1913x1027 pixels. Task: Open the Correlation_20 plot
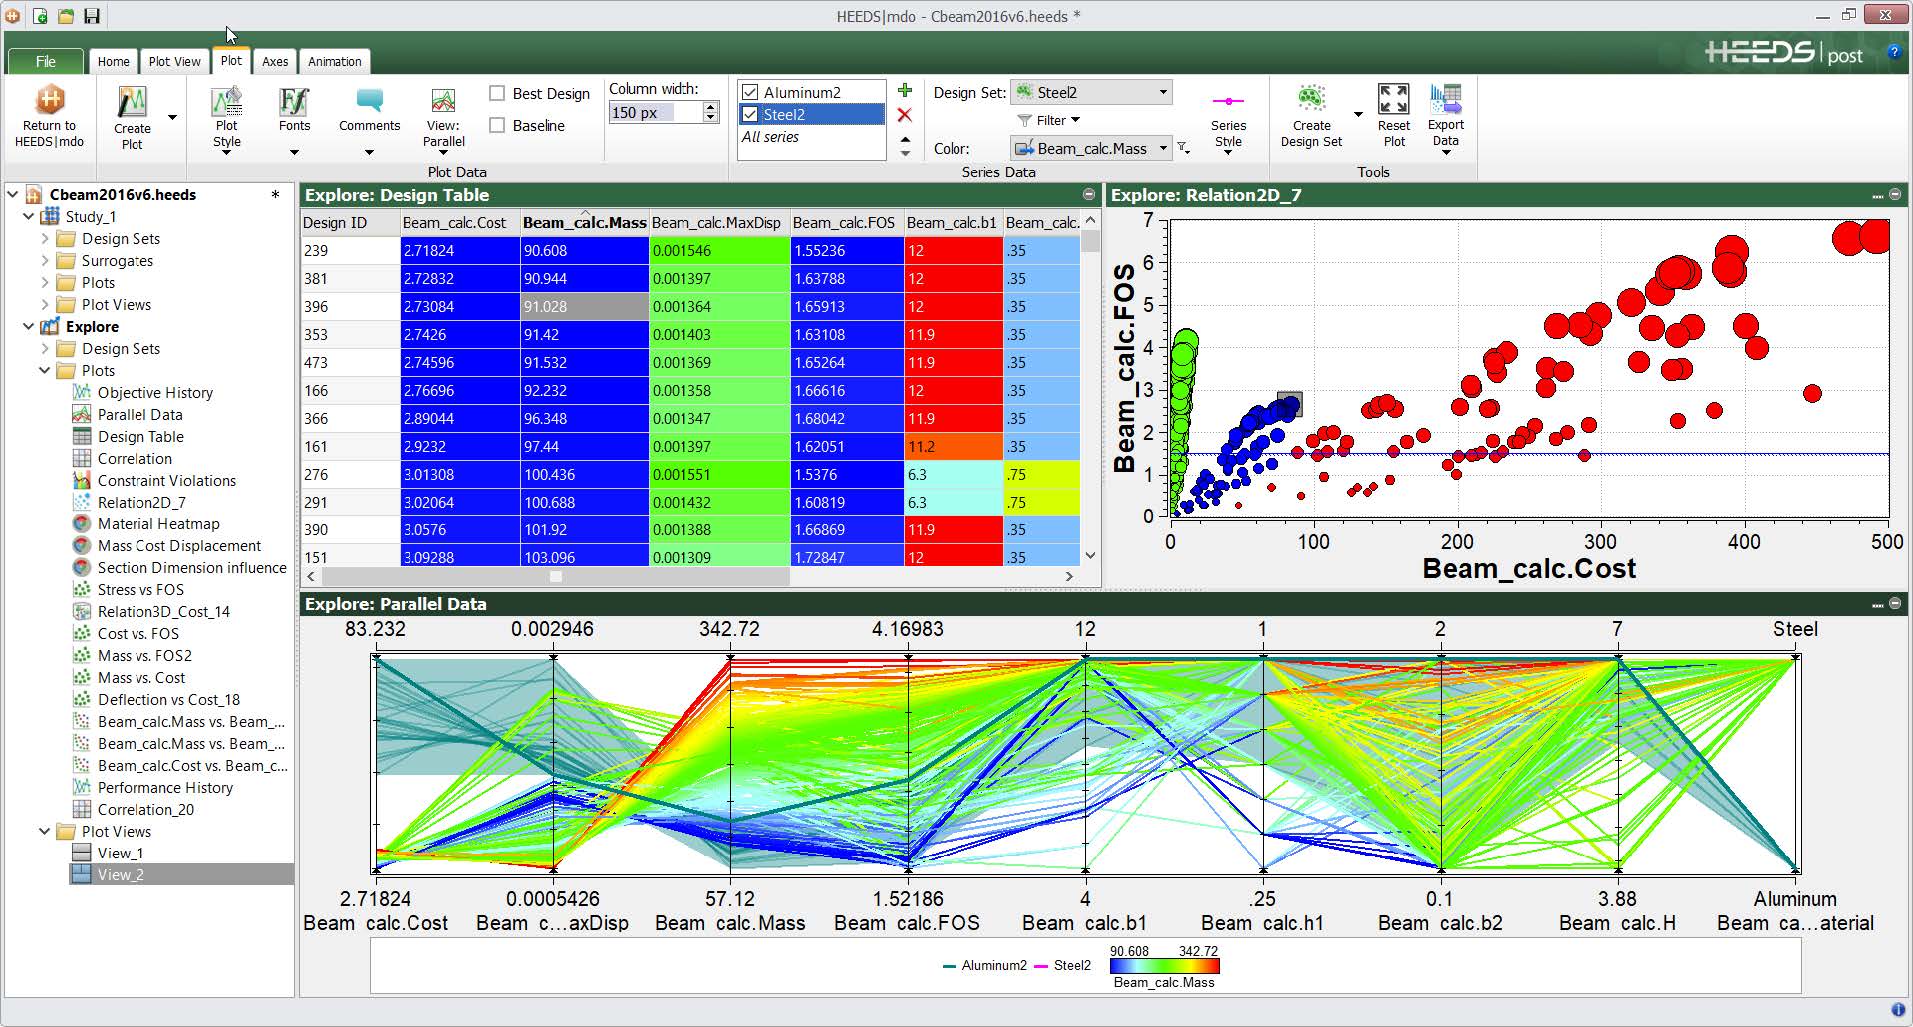(x=146, y=810)
